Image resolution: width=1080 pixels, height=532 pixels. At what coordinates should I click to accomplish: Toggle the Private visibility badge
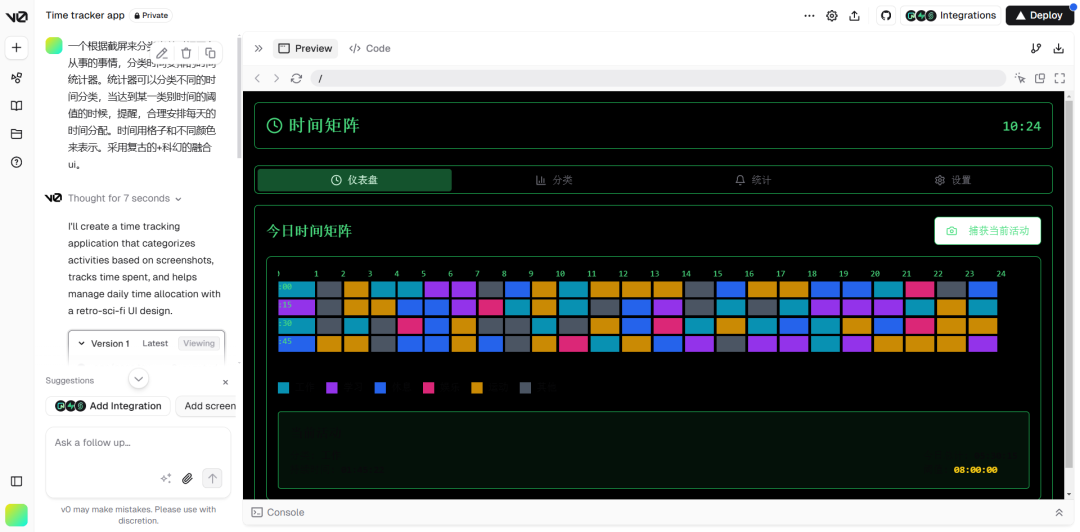click(x=151, y=15)
